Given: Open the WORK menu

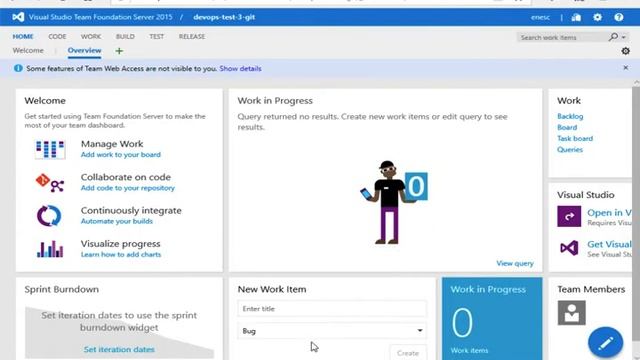Looking at the screenshot, I should (91, 36).
